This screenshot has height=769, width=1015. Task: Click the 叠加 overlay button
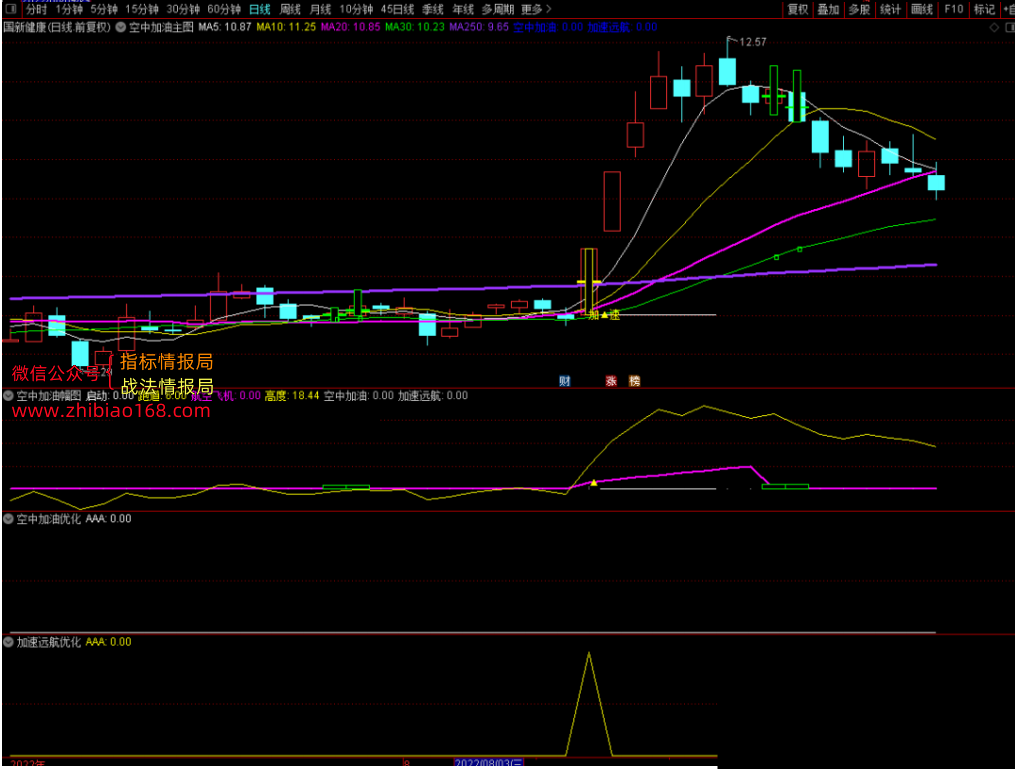point(828,9)
